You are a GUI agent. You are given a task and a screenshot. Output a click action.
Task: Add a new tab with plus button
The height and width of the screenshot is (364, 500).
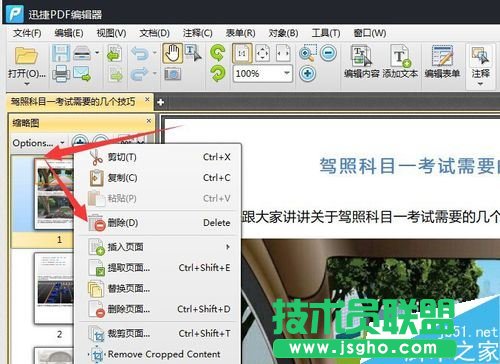[x=161, y=102]
